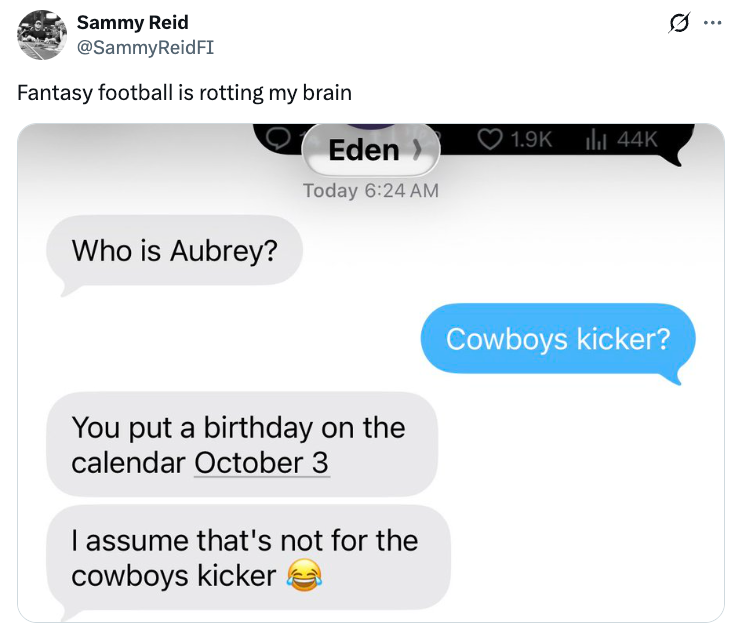Select the blue 'Cowboys kicker?' bubble
This screenshot has height=639, width=742.
[x=558, y=339]
